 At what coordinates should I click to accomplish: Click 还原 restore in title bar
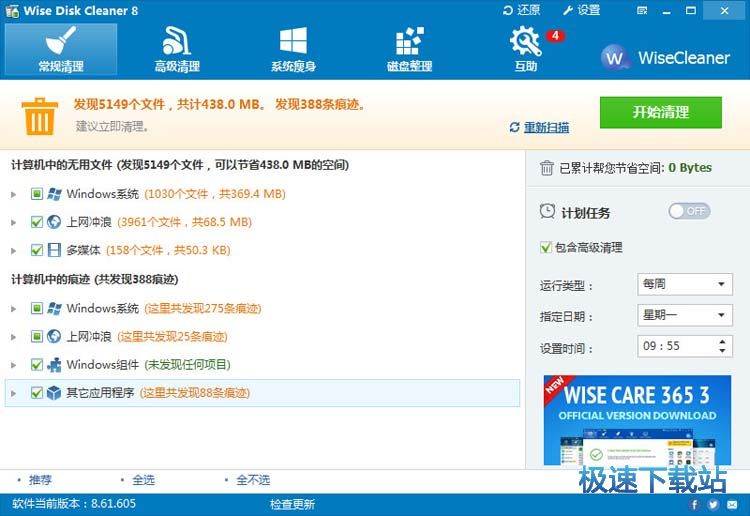click(521, 10)
